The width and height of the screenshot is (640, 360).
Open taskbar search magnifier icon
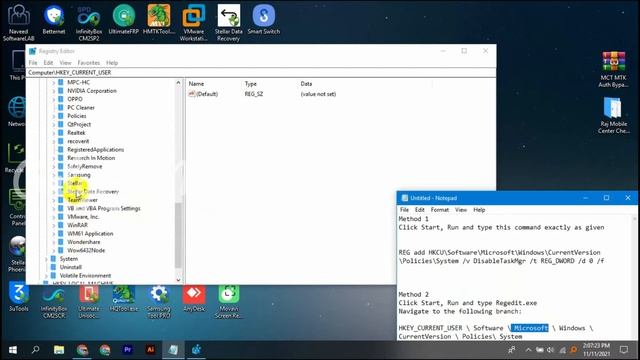click(36, 350)
